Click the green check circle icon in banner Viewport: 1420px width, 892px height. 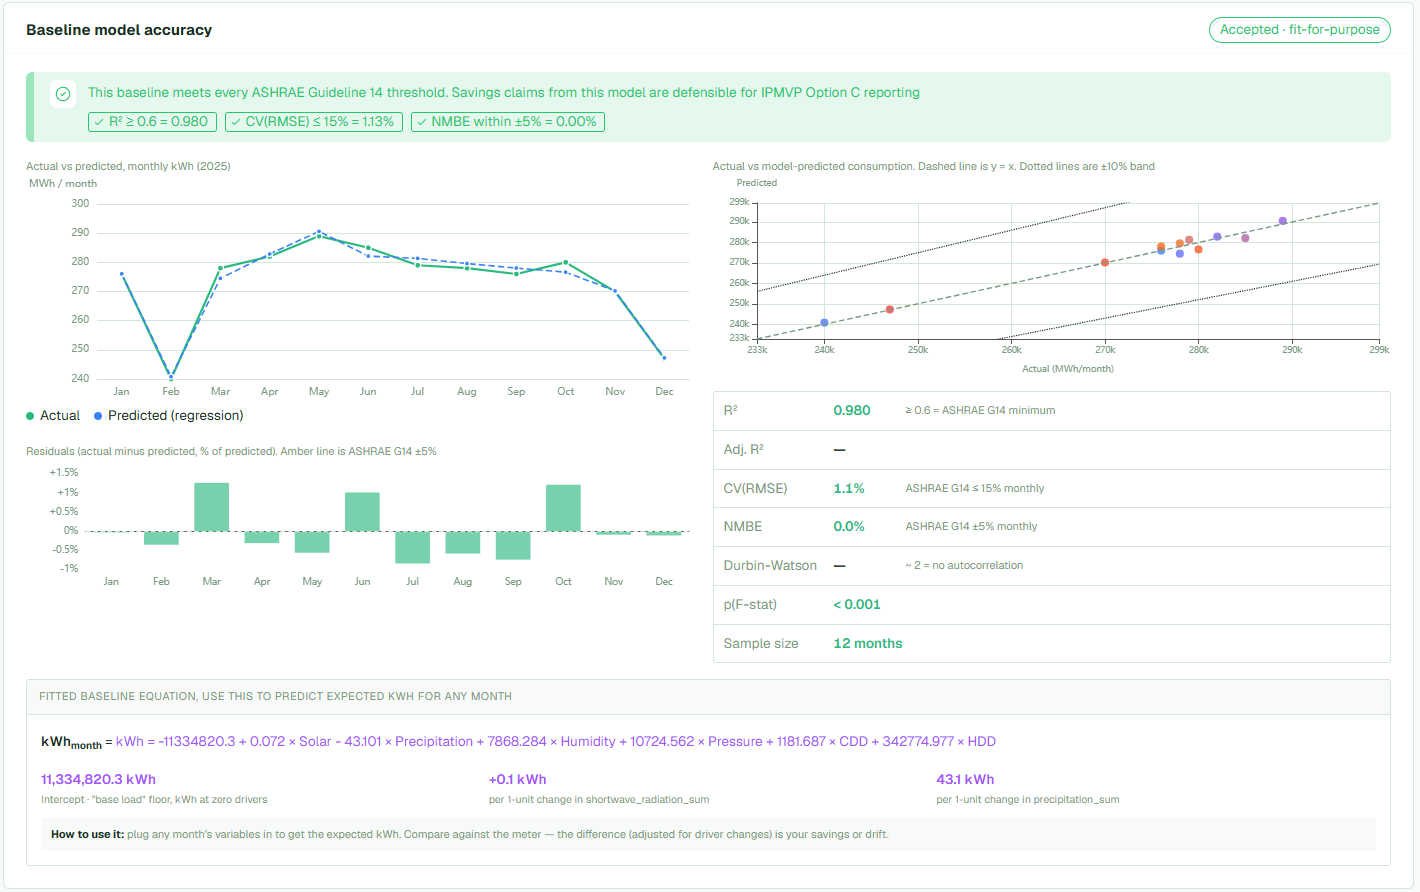point(63,93)
